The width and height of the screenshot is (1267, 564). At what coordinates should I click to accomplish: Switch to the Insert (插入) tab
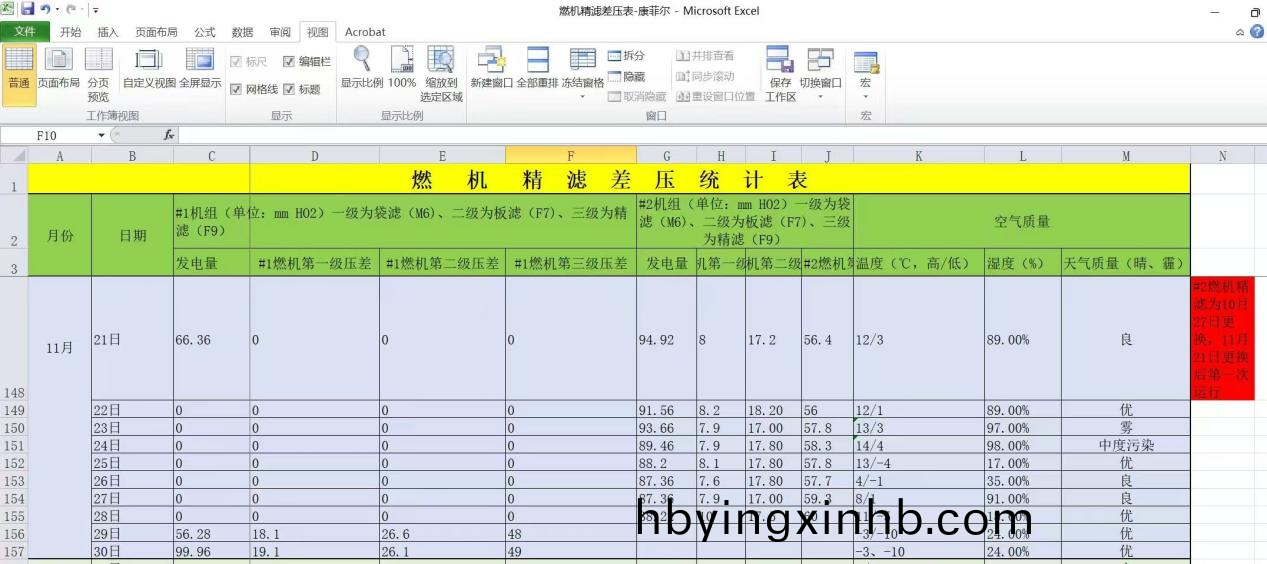pos(108,32)
